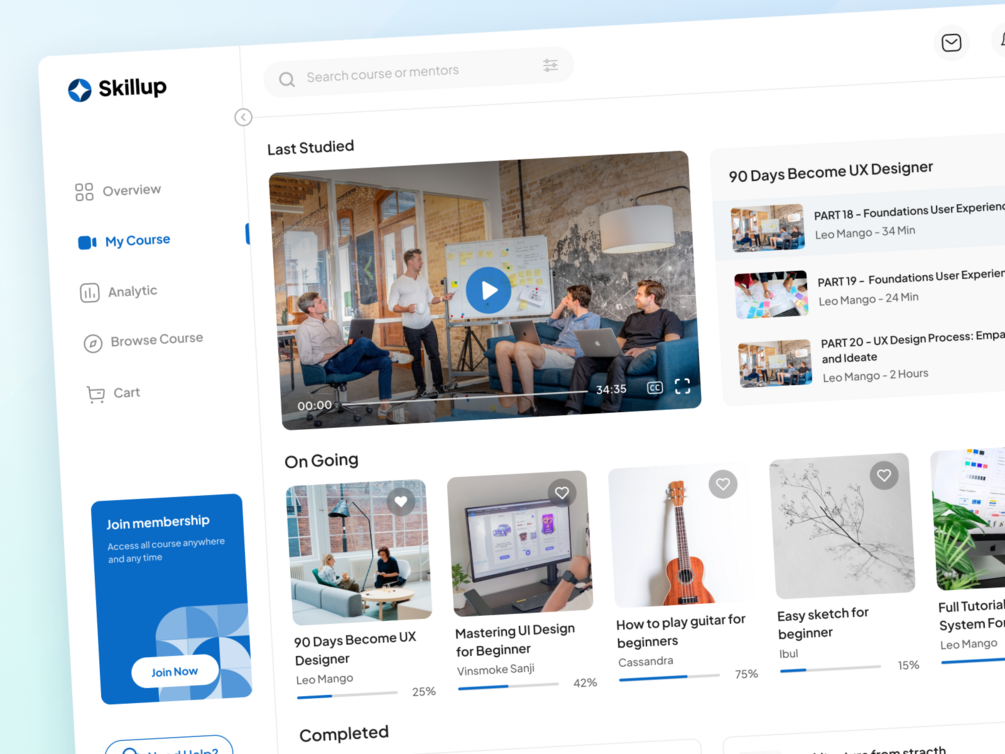
Task: Click the 25% progress bar
Action: 347,694
